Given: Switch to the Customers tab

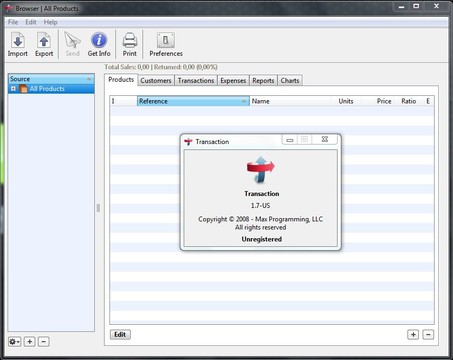Looking at the screenshot, I should [156, 80].
